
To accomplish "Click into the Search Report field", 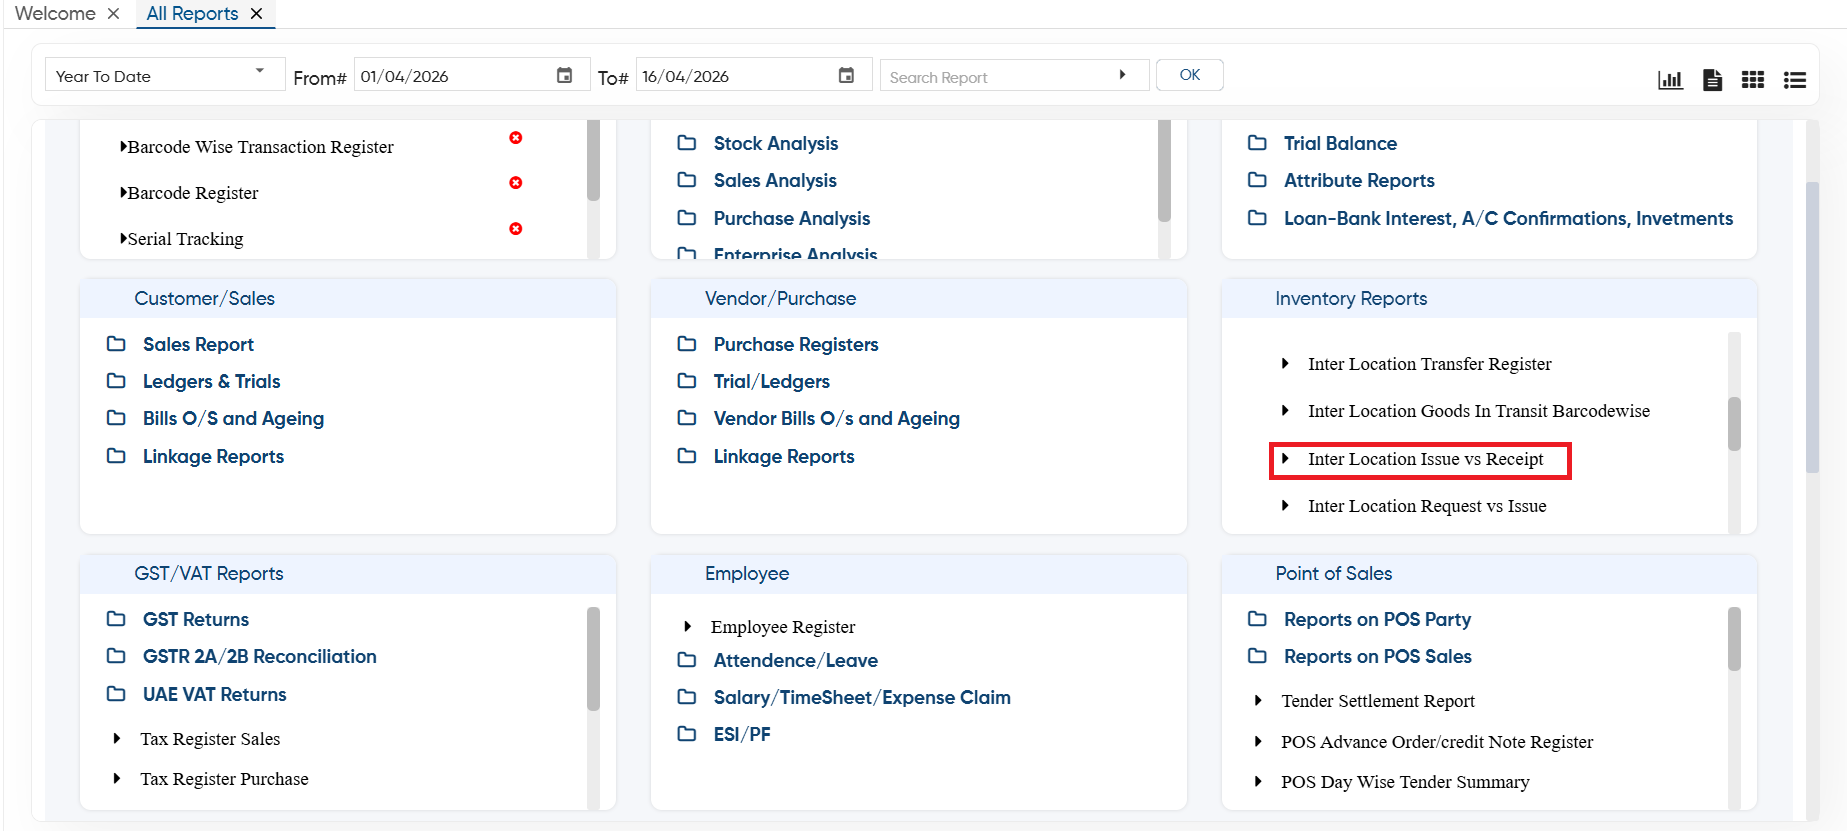I will [x=998, y=77].
